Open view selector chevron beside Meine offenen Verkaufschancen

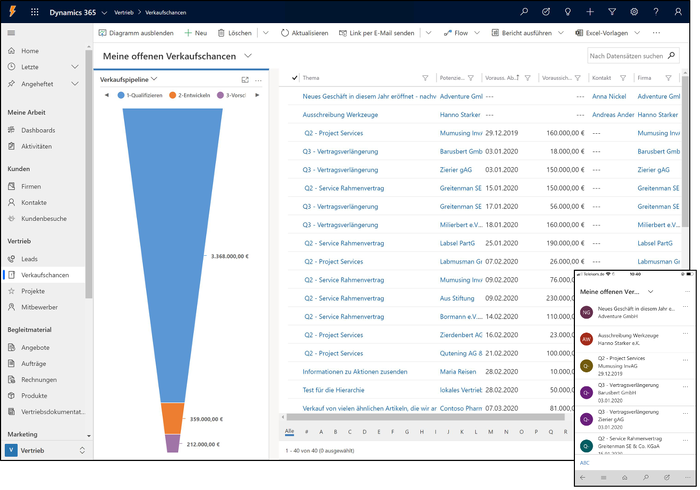coord(248,56)
